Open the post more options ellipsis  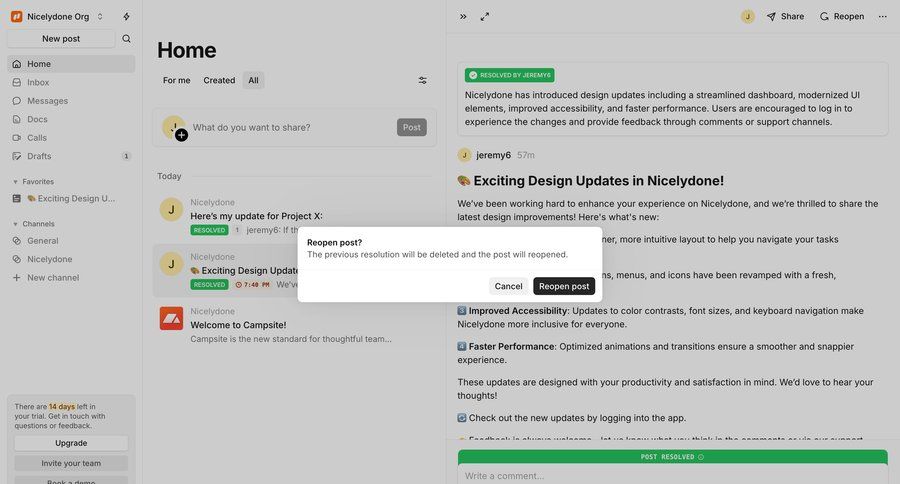coord(883,17)
